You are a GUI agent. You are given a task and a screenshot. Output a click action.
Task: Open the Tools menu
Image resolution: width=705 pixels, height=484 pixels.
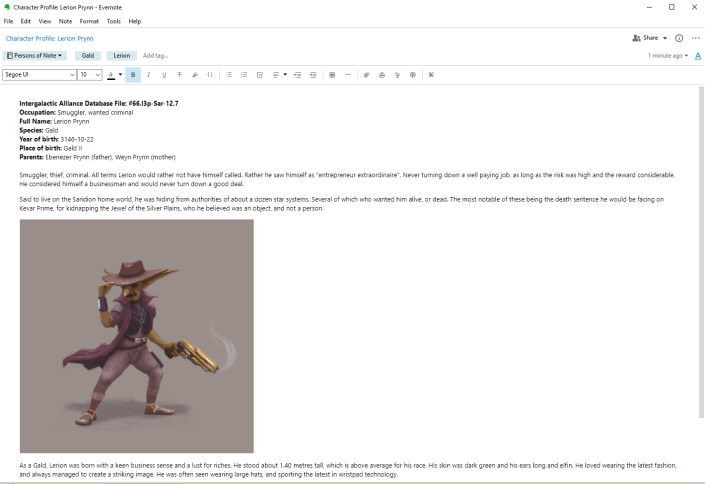[x=114, y=21]
